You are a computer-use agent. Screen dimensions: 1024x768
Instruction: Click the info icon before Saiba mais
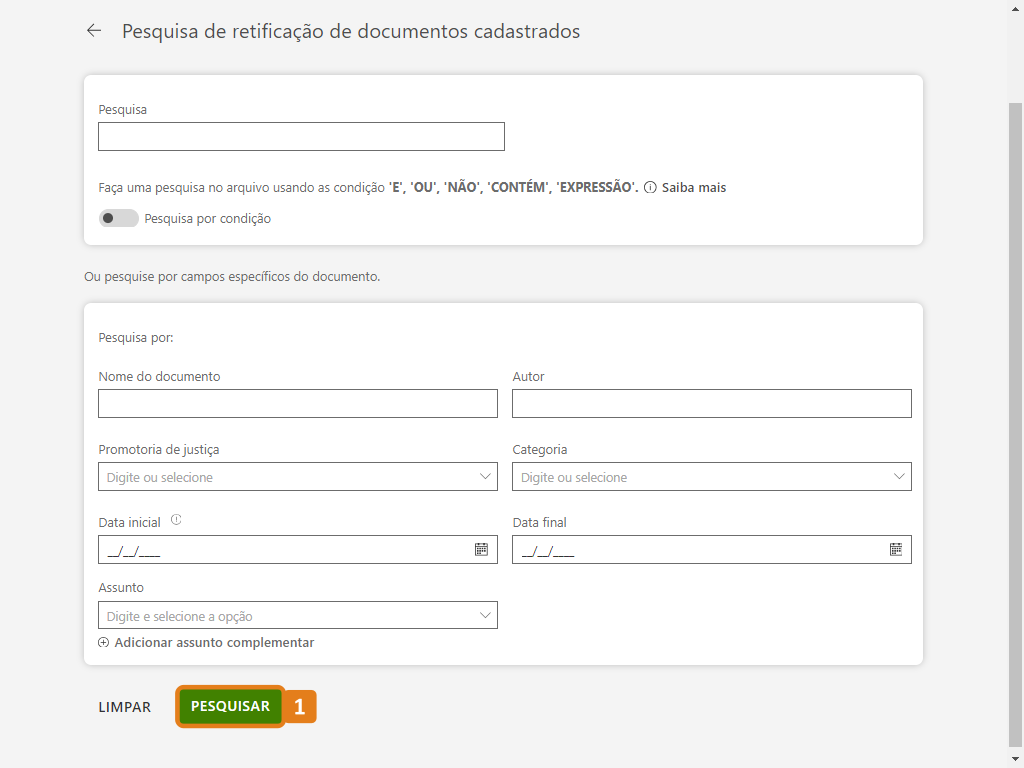pyautogui.click(x=650, y=187)
